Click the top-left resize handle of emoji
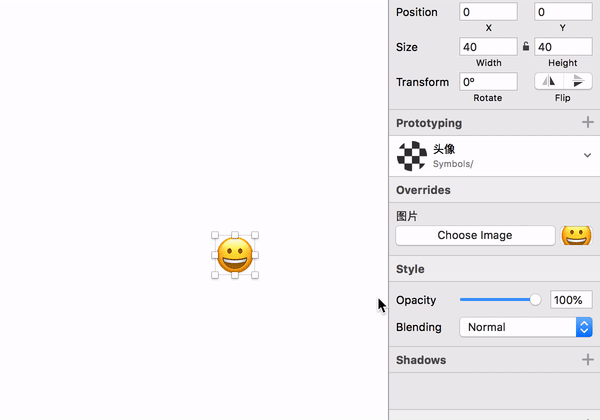The width and height of the screenshot is (600, 420). point(215,235)
